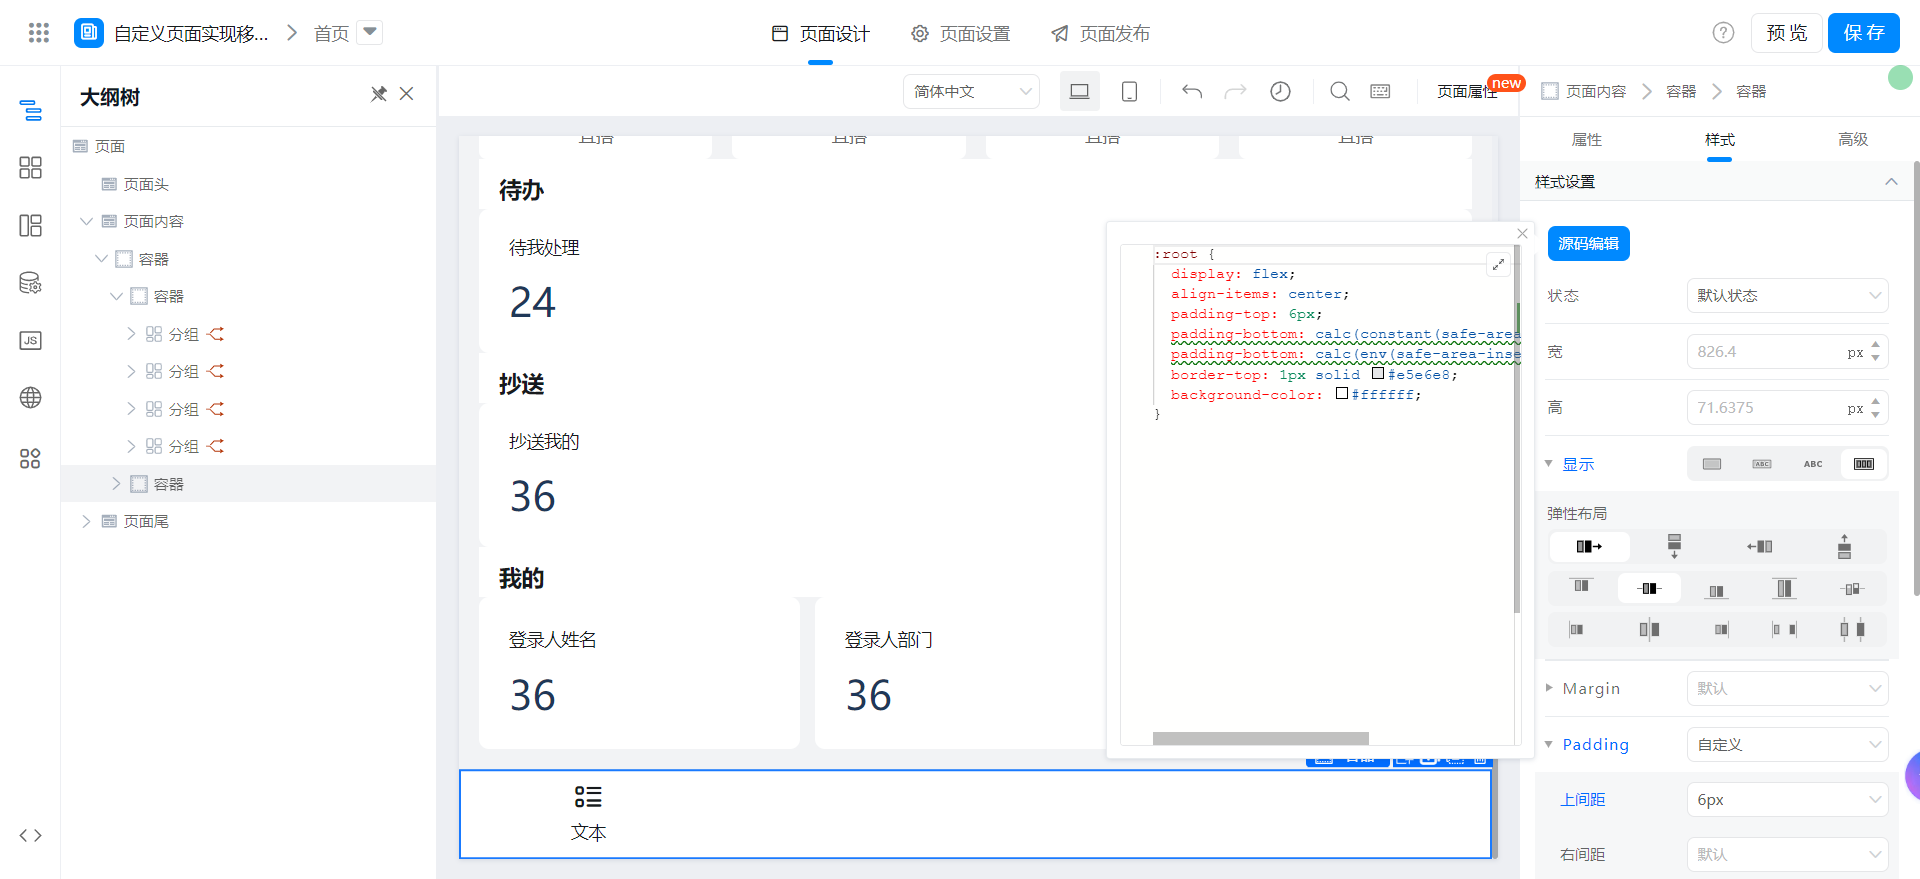
Task: Close the CSS source editor popup
Action: pos(1522,233)
